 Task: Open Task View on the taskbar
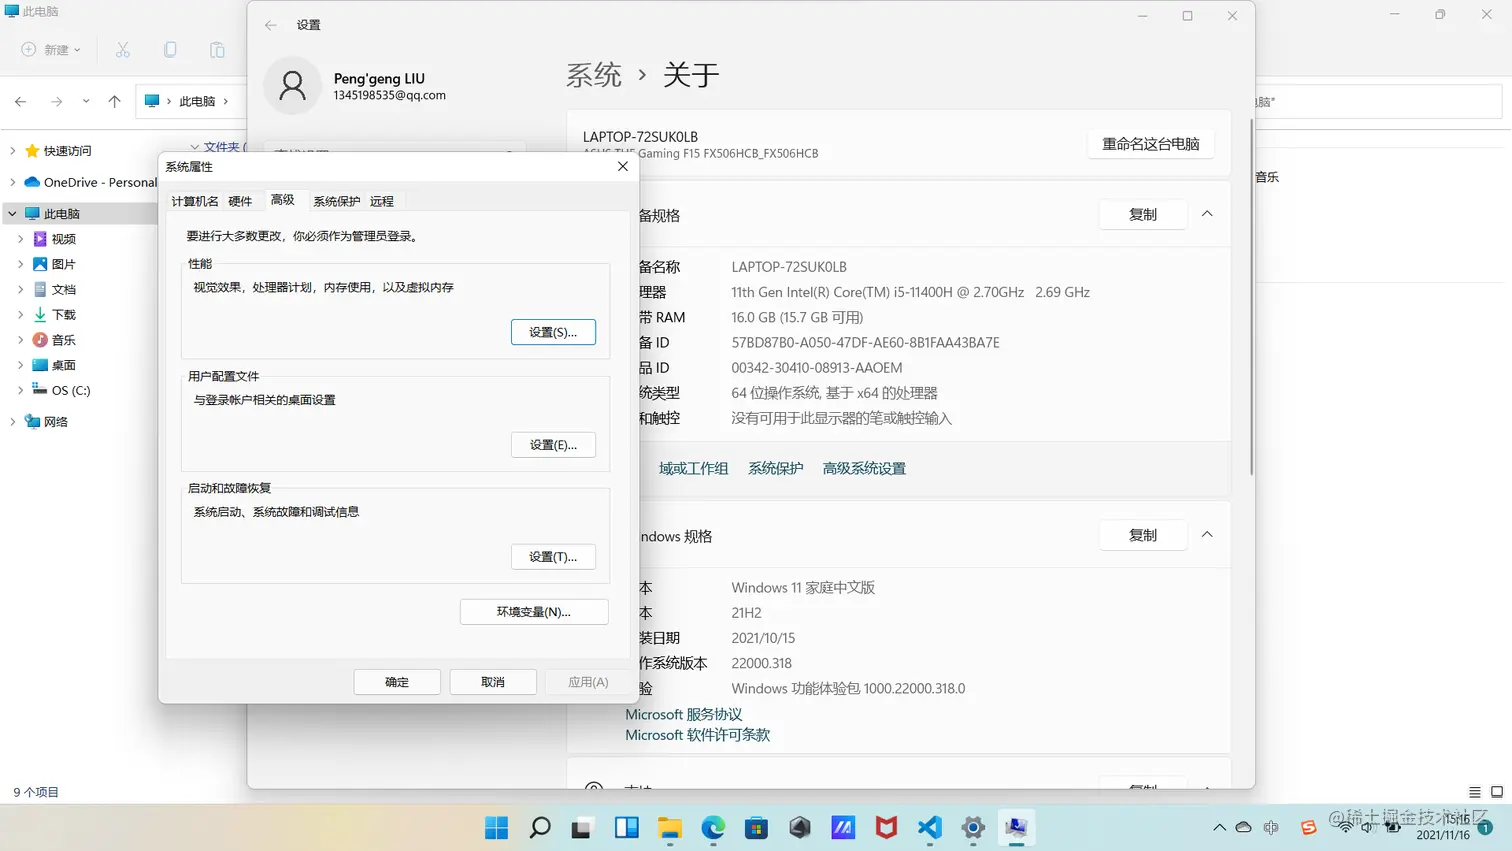pyautogui.click(x=581, y=827)
